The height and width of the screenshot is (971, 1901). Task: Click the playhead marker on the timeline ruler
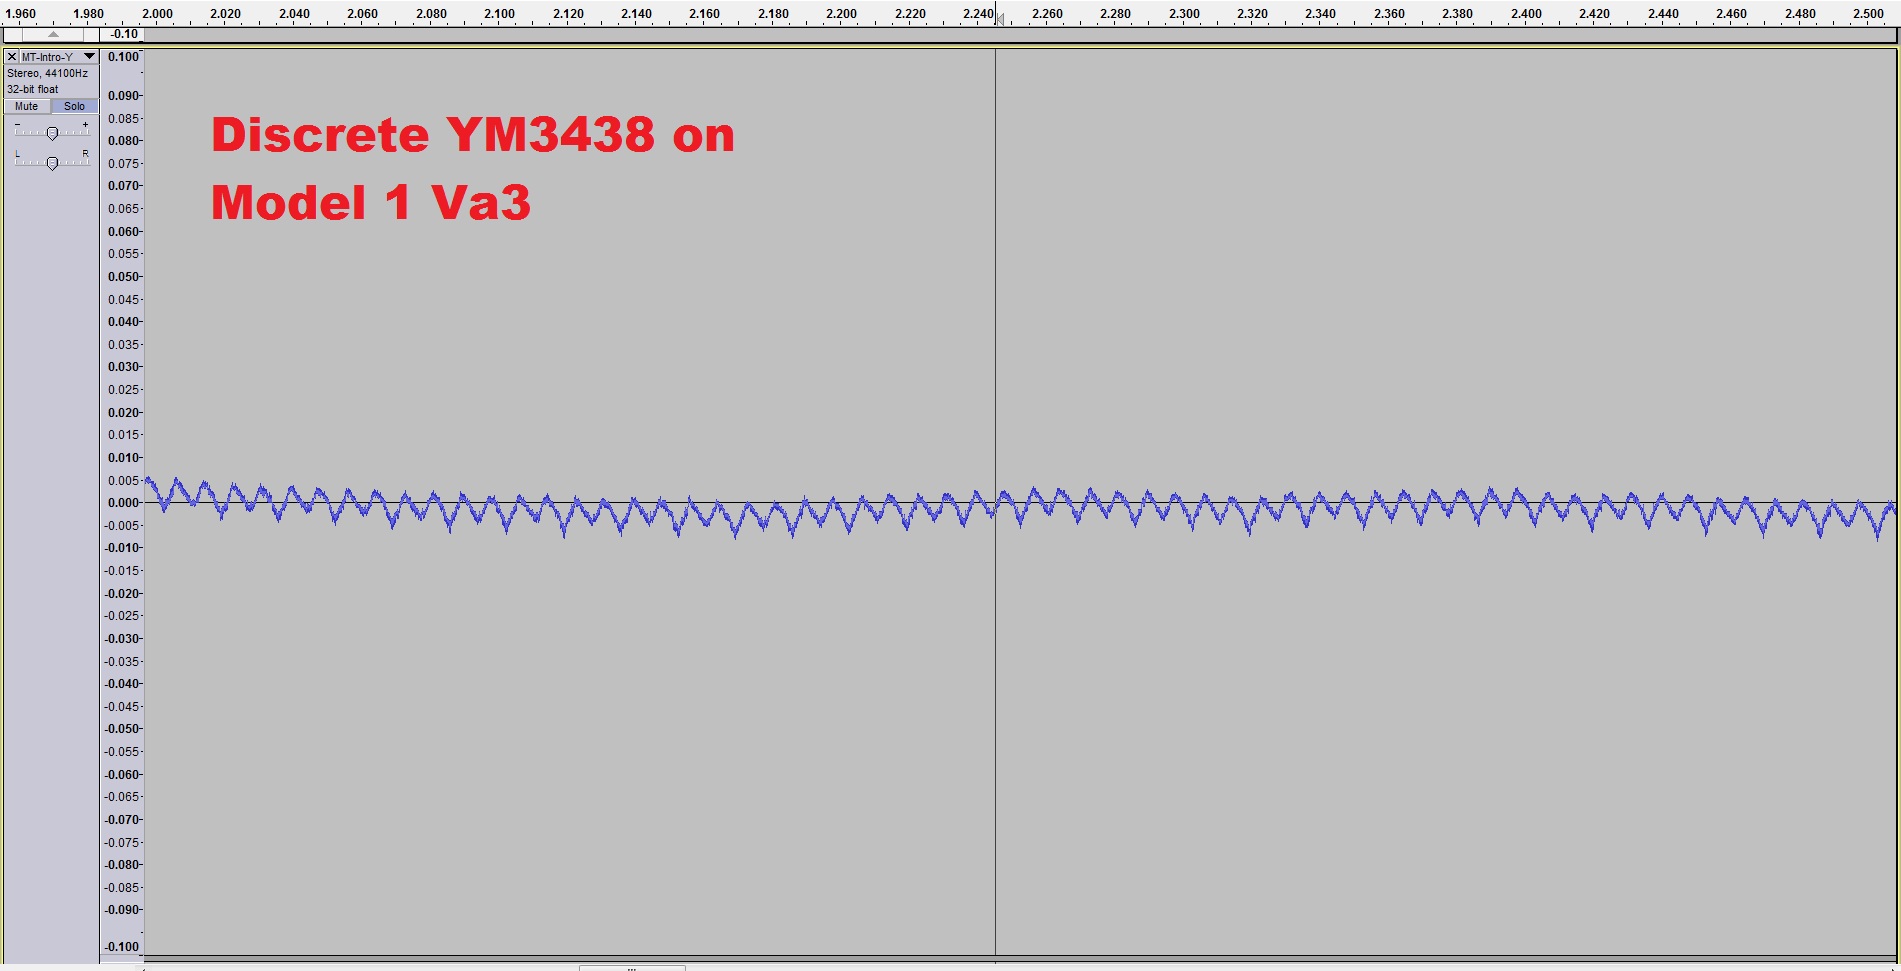999,17
